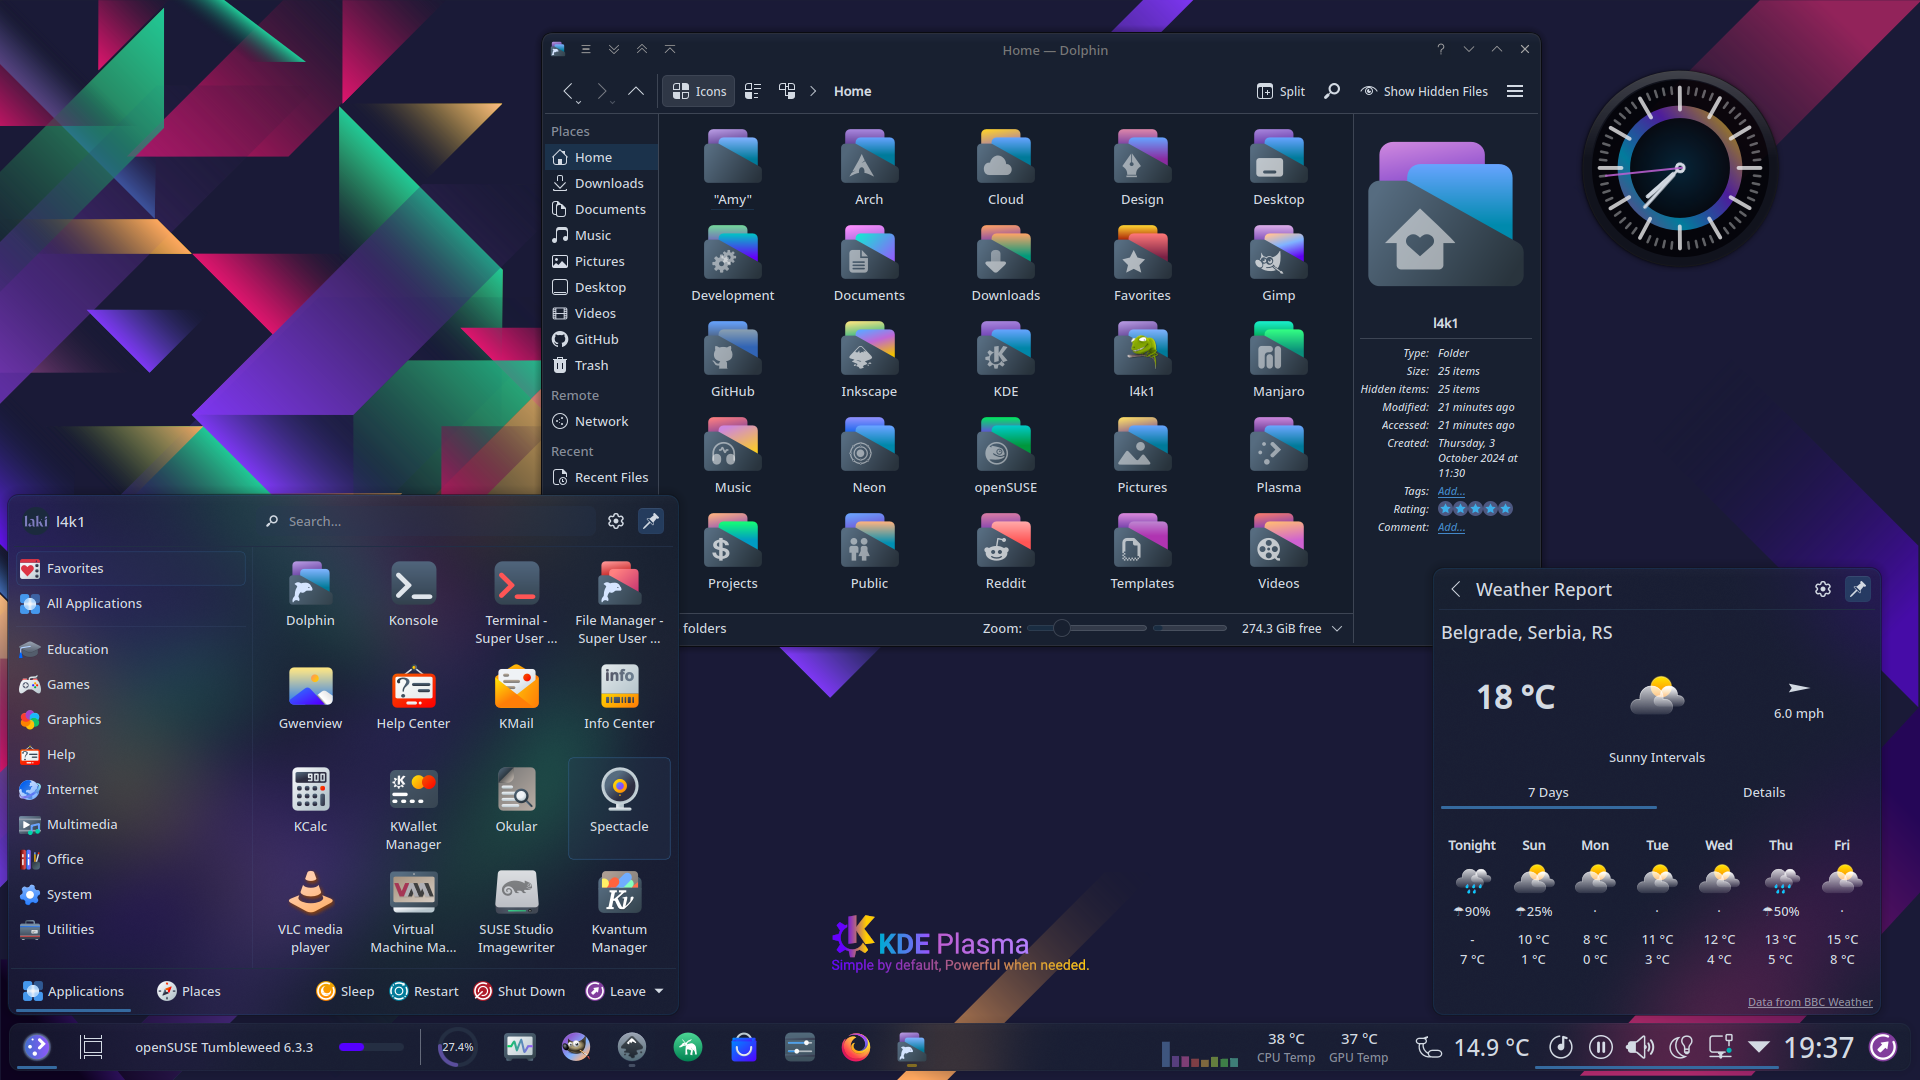Toggle Split view in Dolphin
1920x1080 pixels.
pos(1281,91)
